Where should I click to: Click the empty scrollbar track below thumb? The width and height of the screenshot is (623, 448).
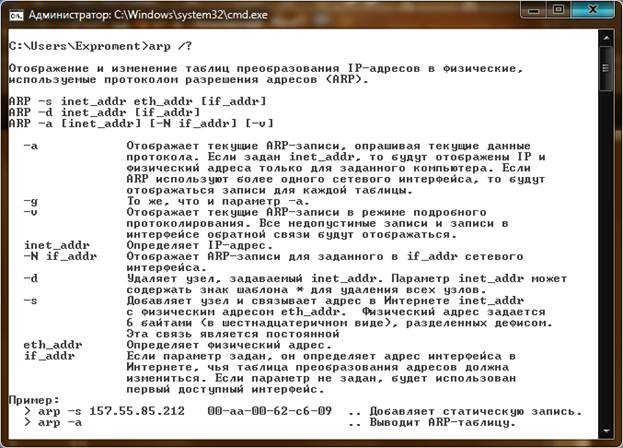pos(606,257)
